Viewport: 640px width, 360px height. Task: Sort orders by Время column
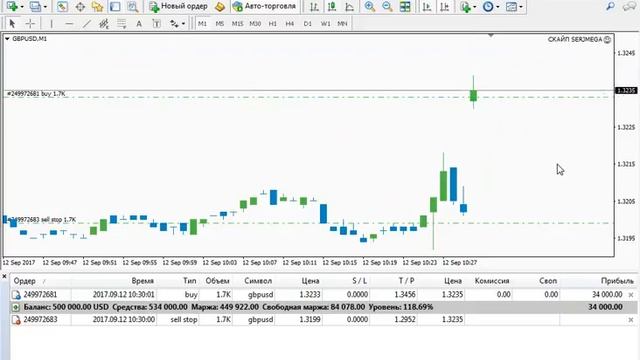(142, 281)
